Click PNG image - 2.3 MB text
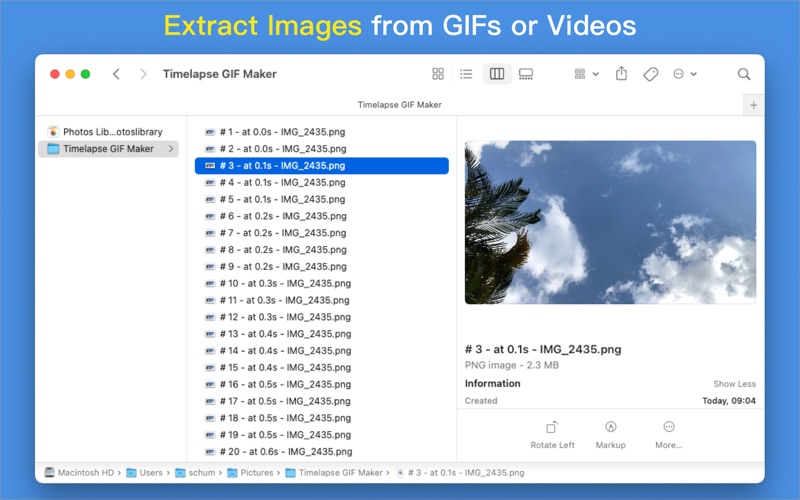Image resolution: width=800 pixels, height=500 pixels. coord(512,365)
